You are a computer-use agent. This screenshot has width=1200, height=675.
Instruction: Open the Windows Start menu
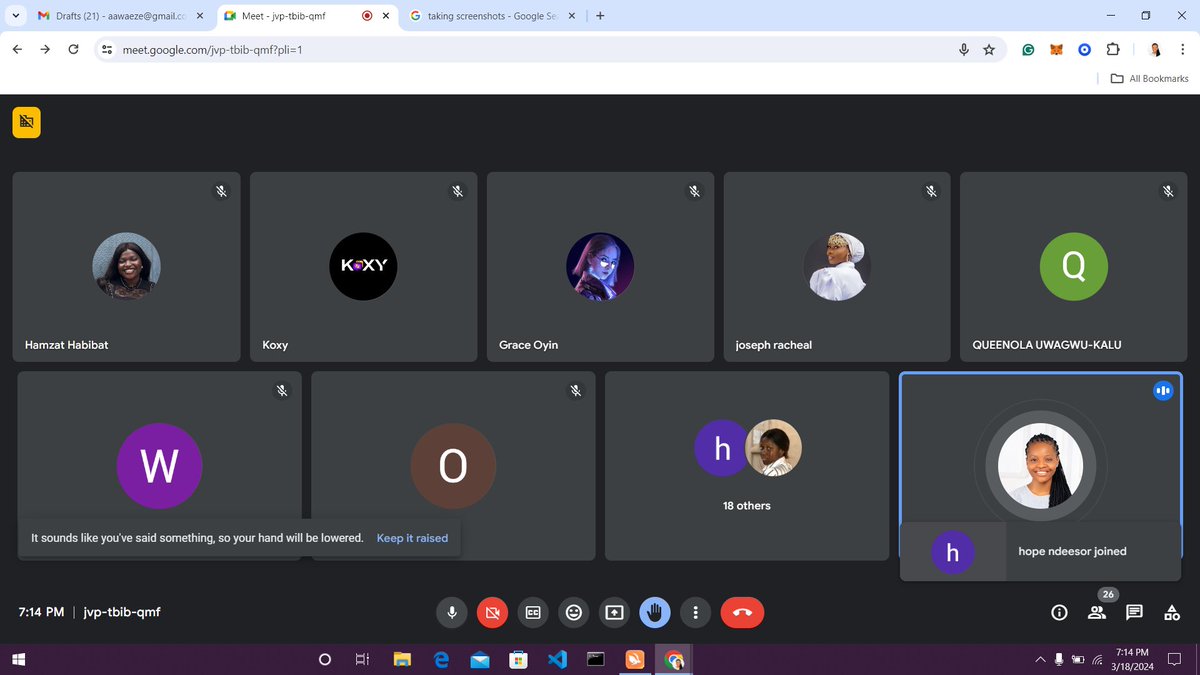(x=18, y=660)
